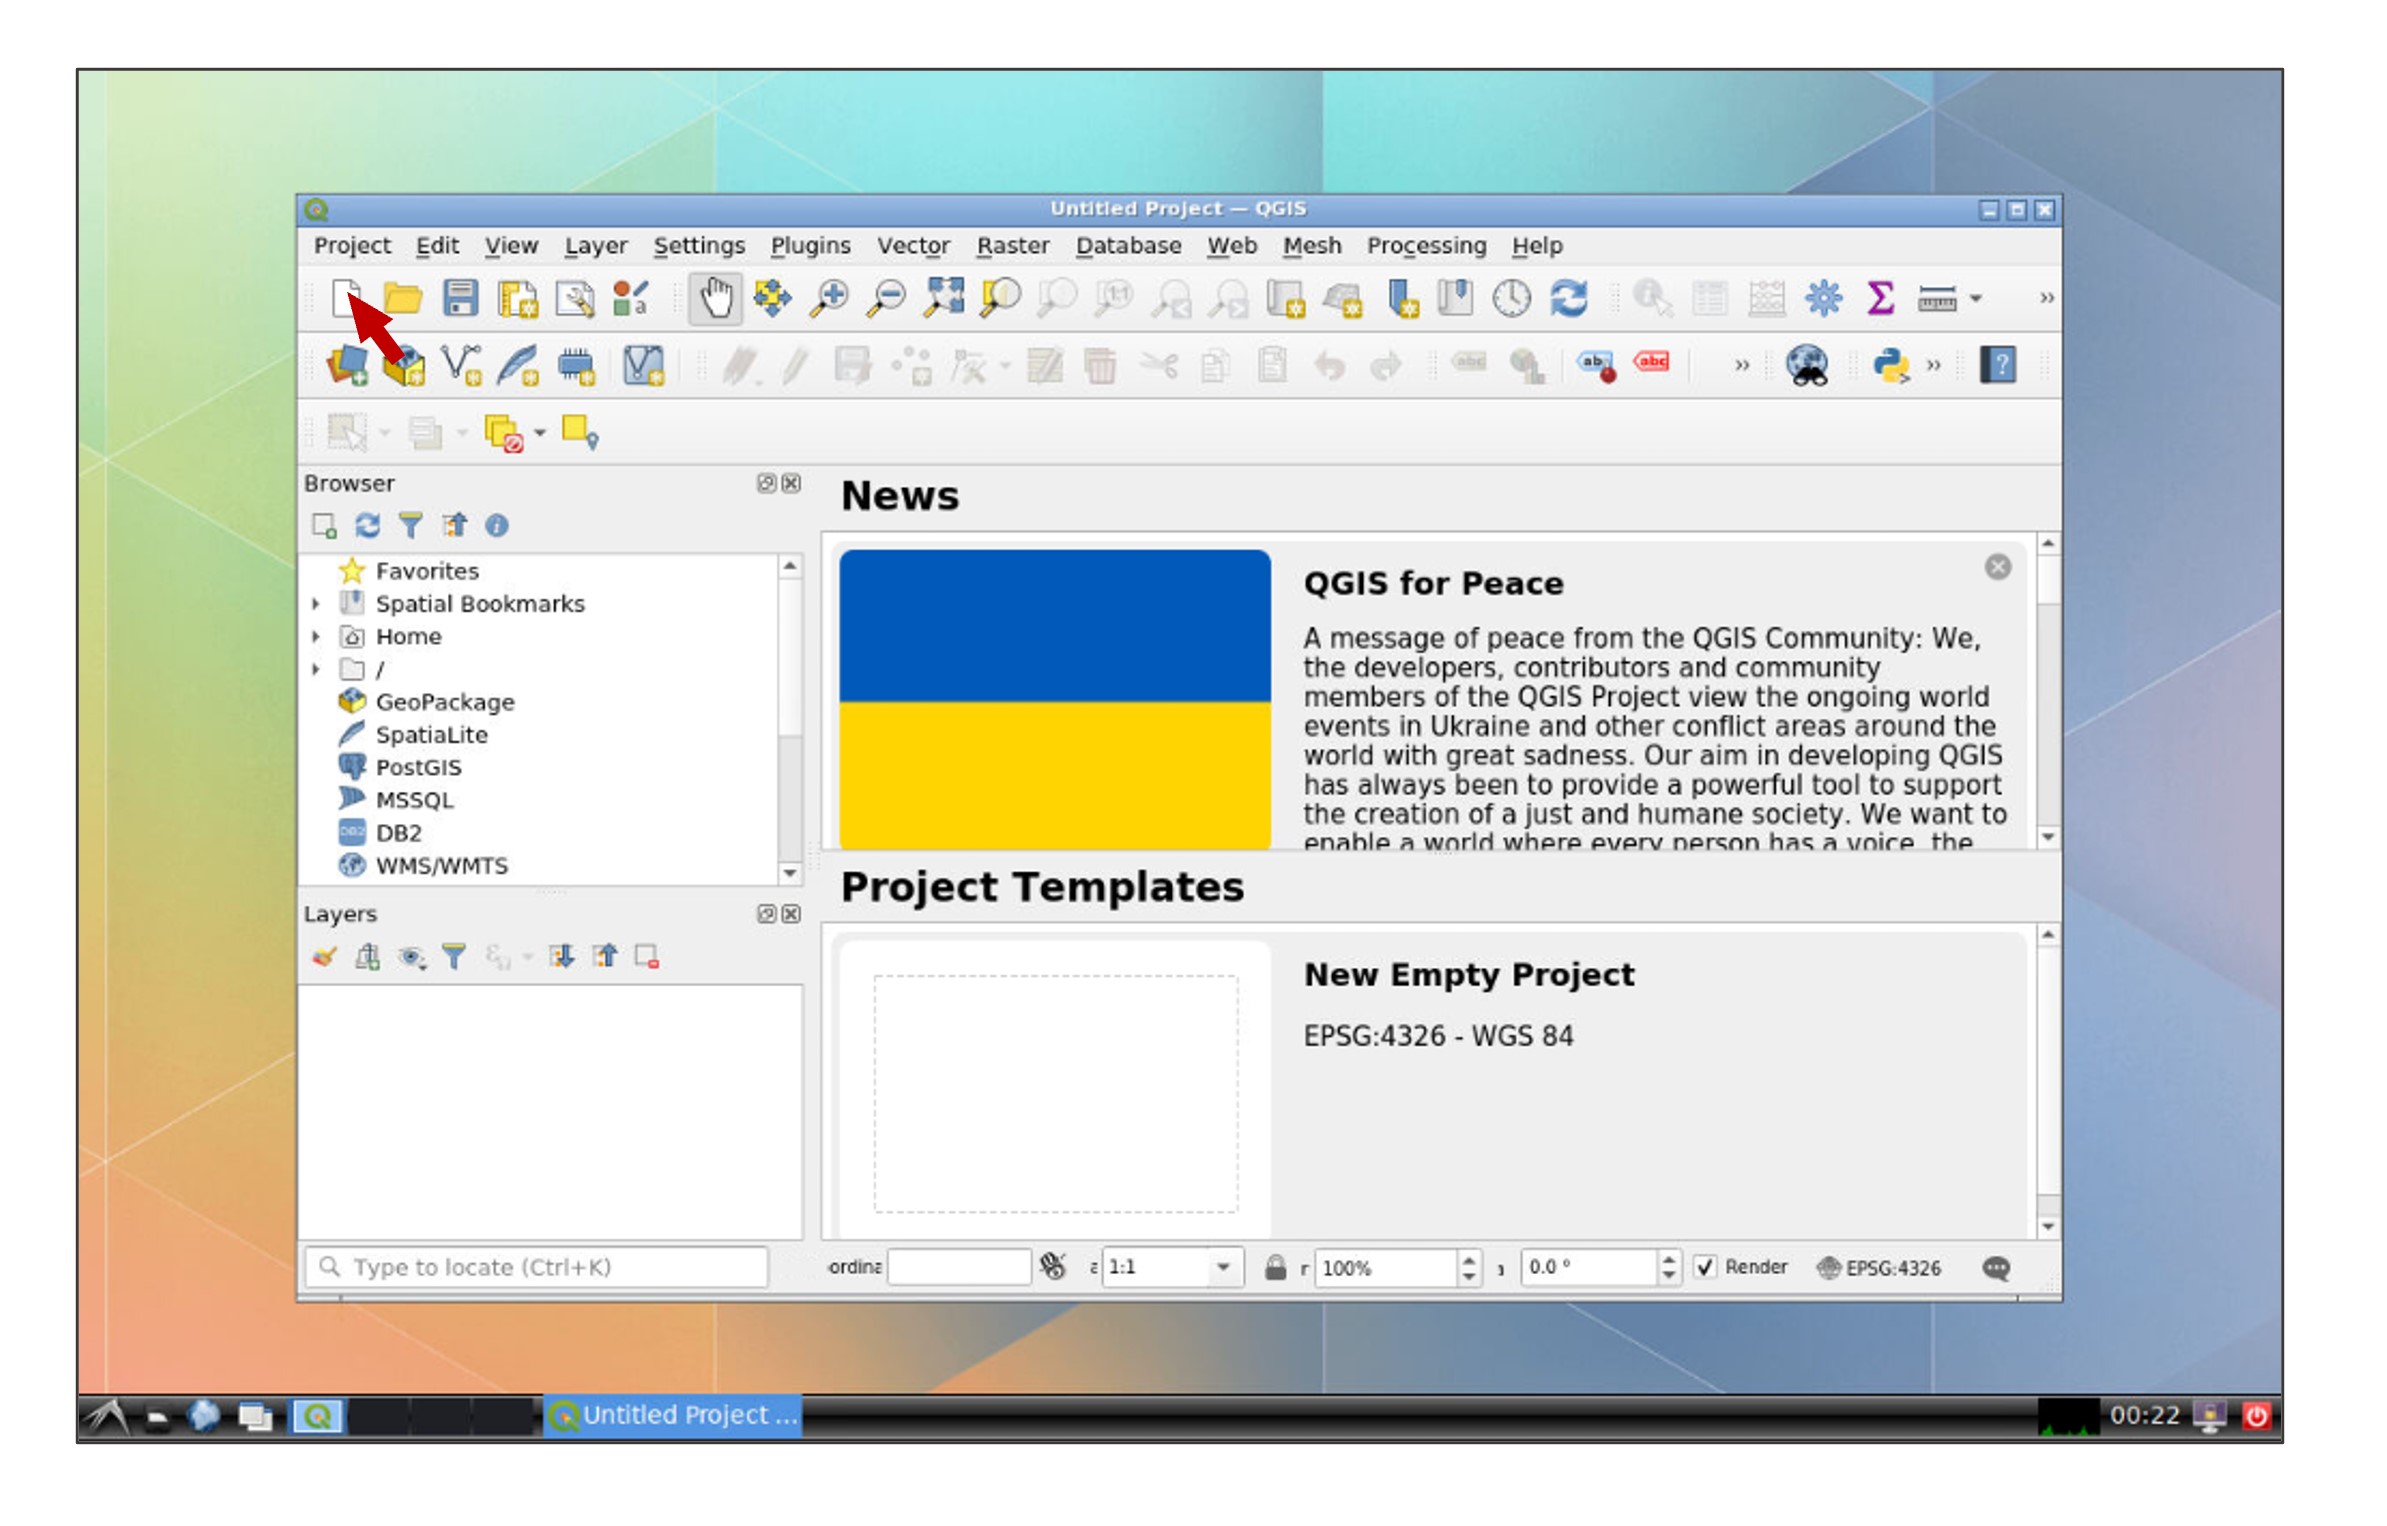The image size is (2387, 1526).
Task: Toggle the mouse extents display icon
Action: (x=1053, y=1266)
